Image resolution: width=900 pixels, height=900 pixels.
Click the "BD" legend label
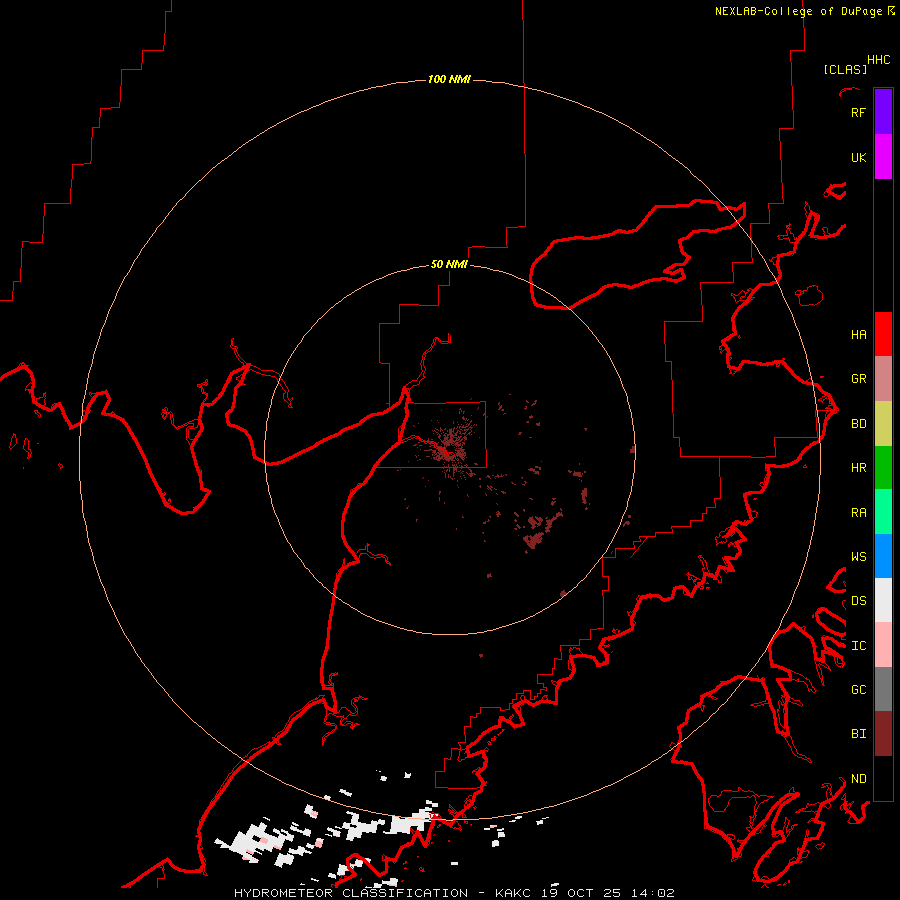[x=858, y=424]
